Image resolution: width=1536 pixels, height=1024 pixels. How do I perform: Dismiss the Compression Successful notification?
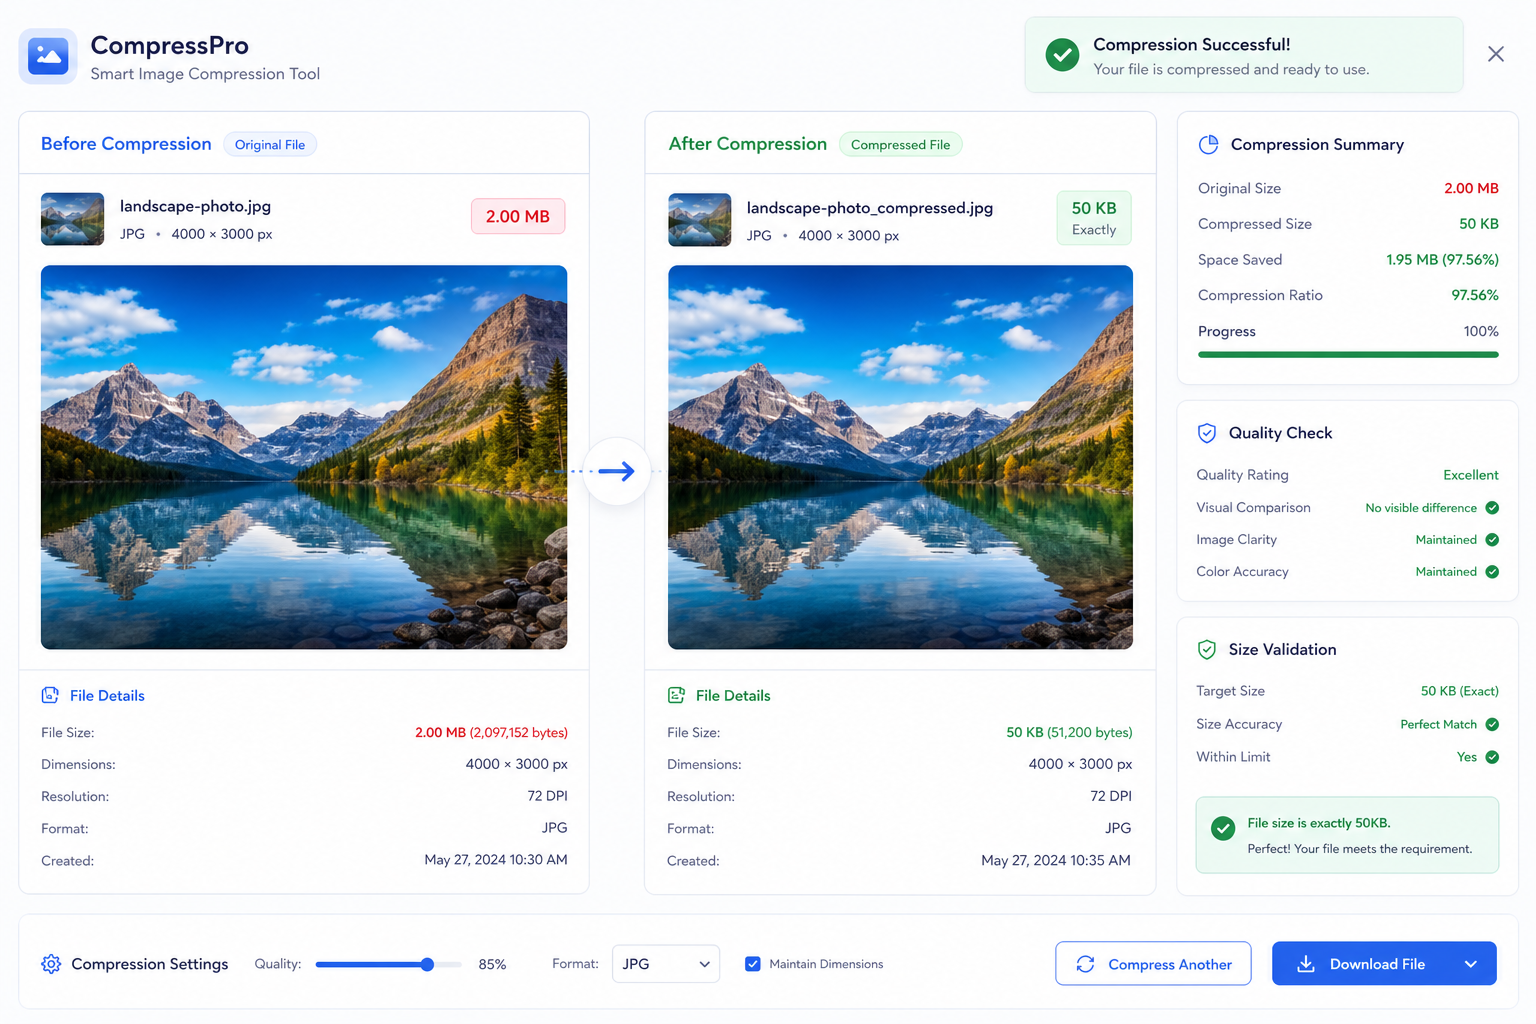pyautogui.click(x=1496, y=54)
